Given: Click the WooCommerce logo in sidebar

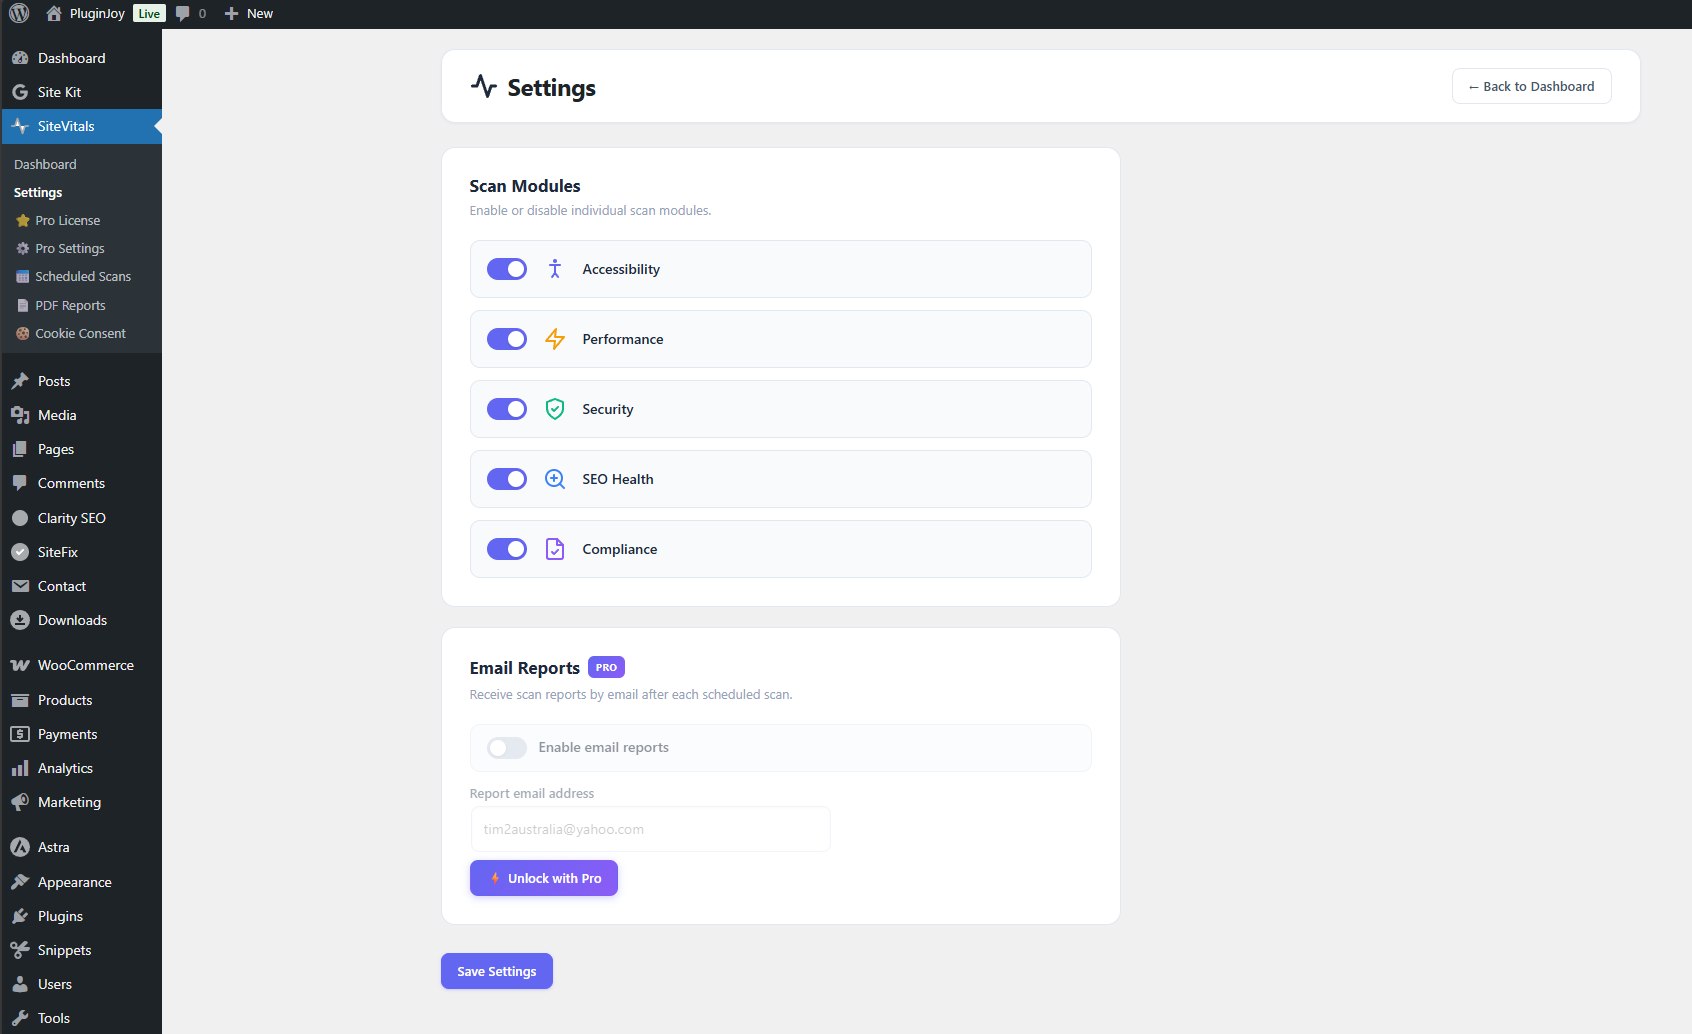Looking at the screenshot, I should (x=20, y=664).
